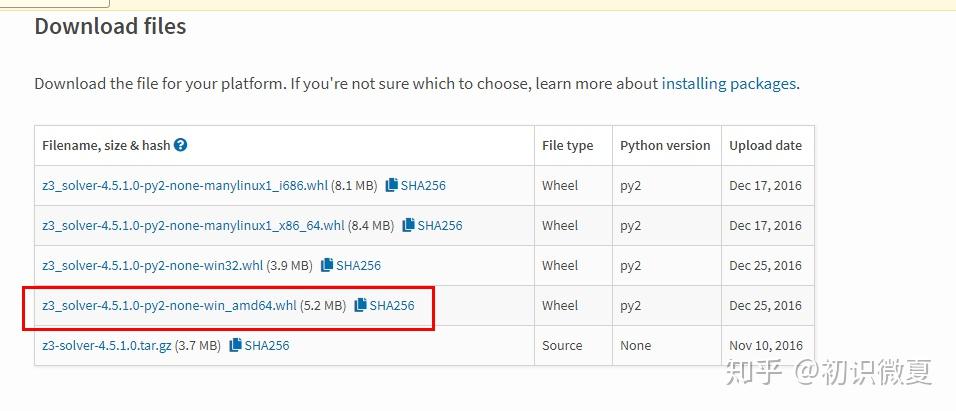Open the installing packages link
956x411 pixels.
[728, 83]
